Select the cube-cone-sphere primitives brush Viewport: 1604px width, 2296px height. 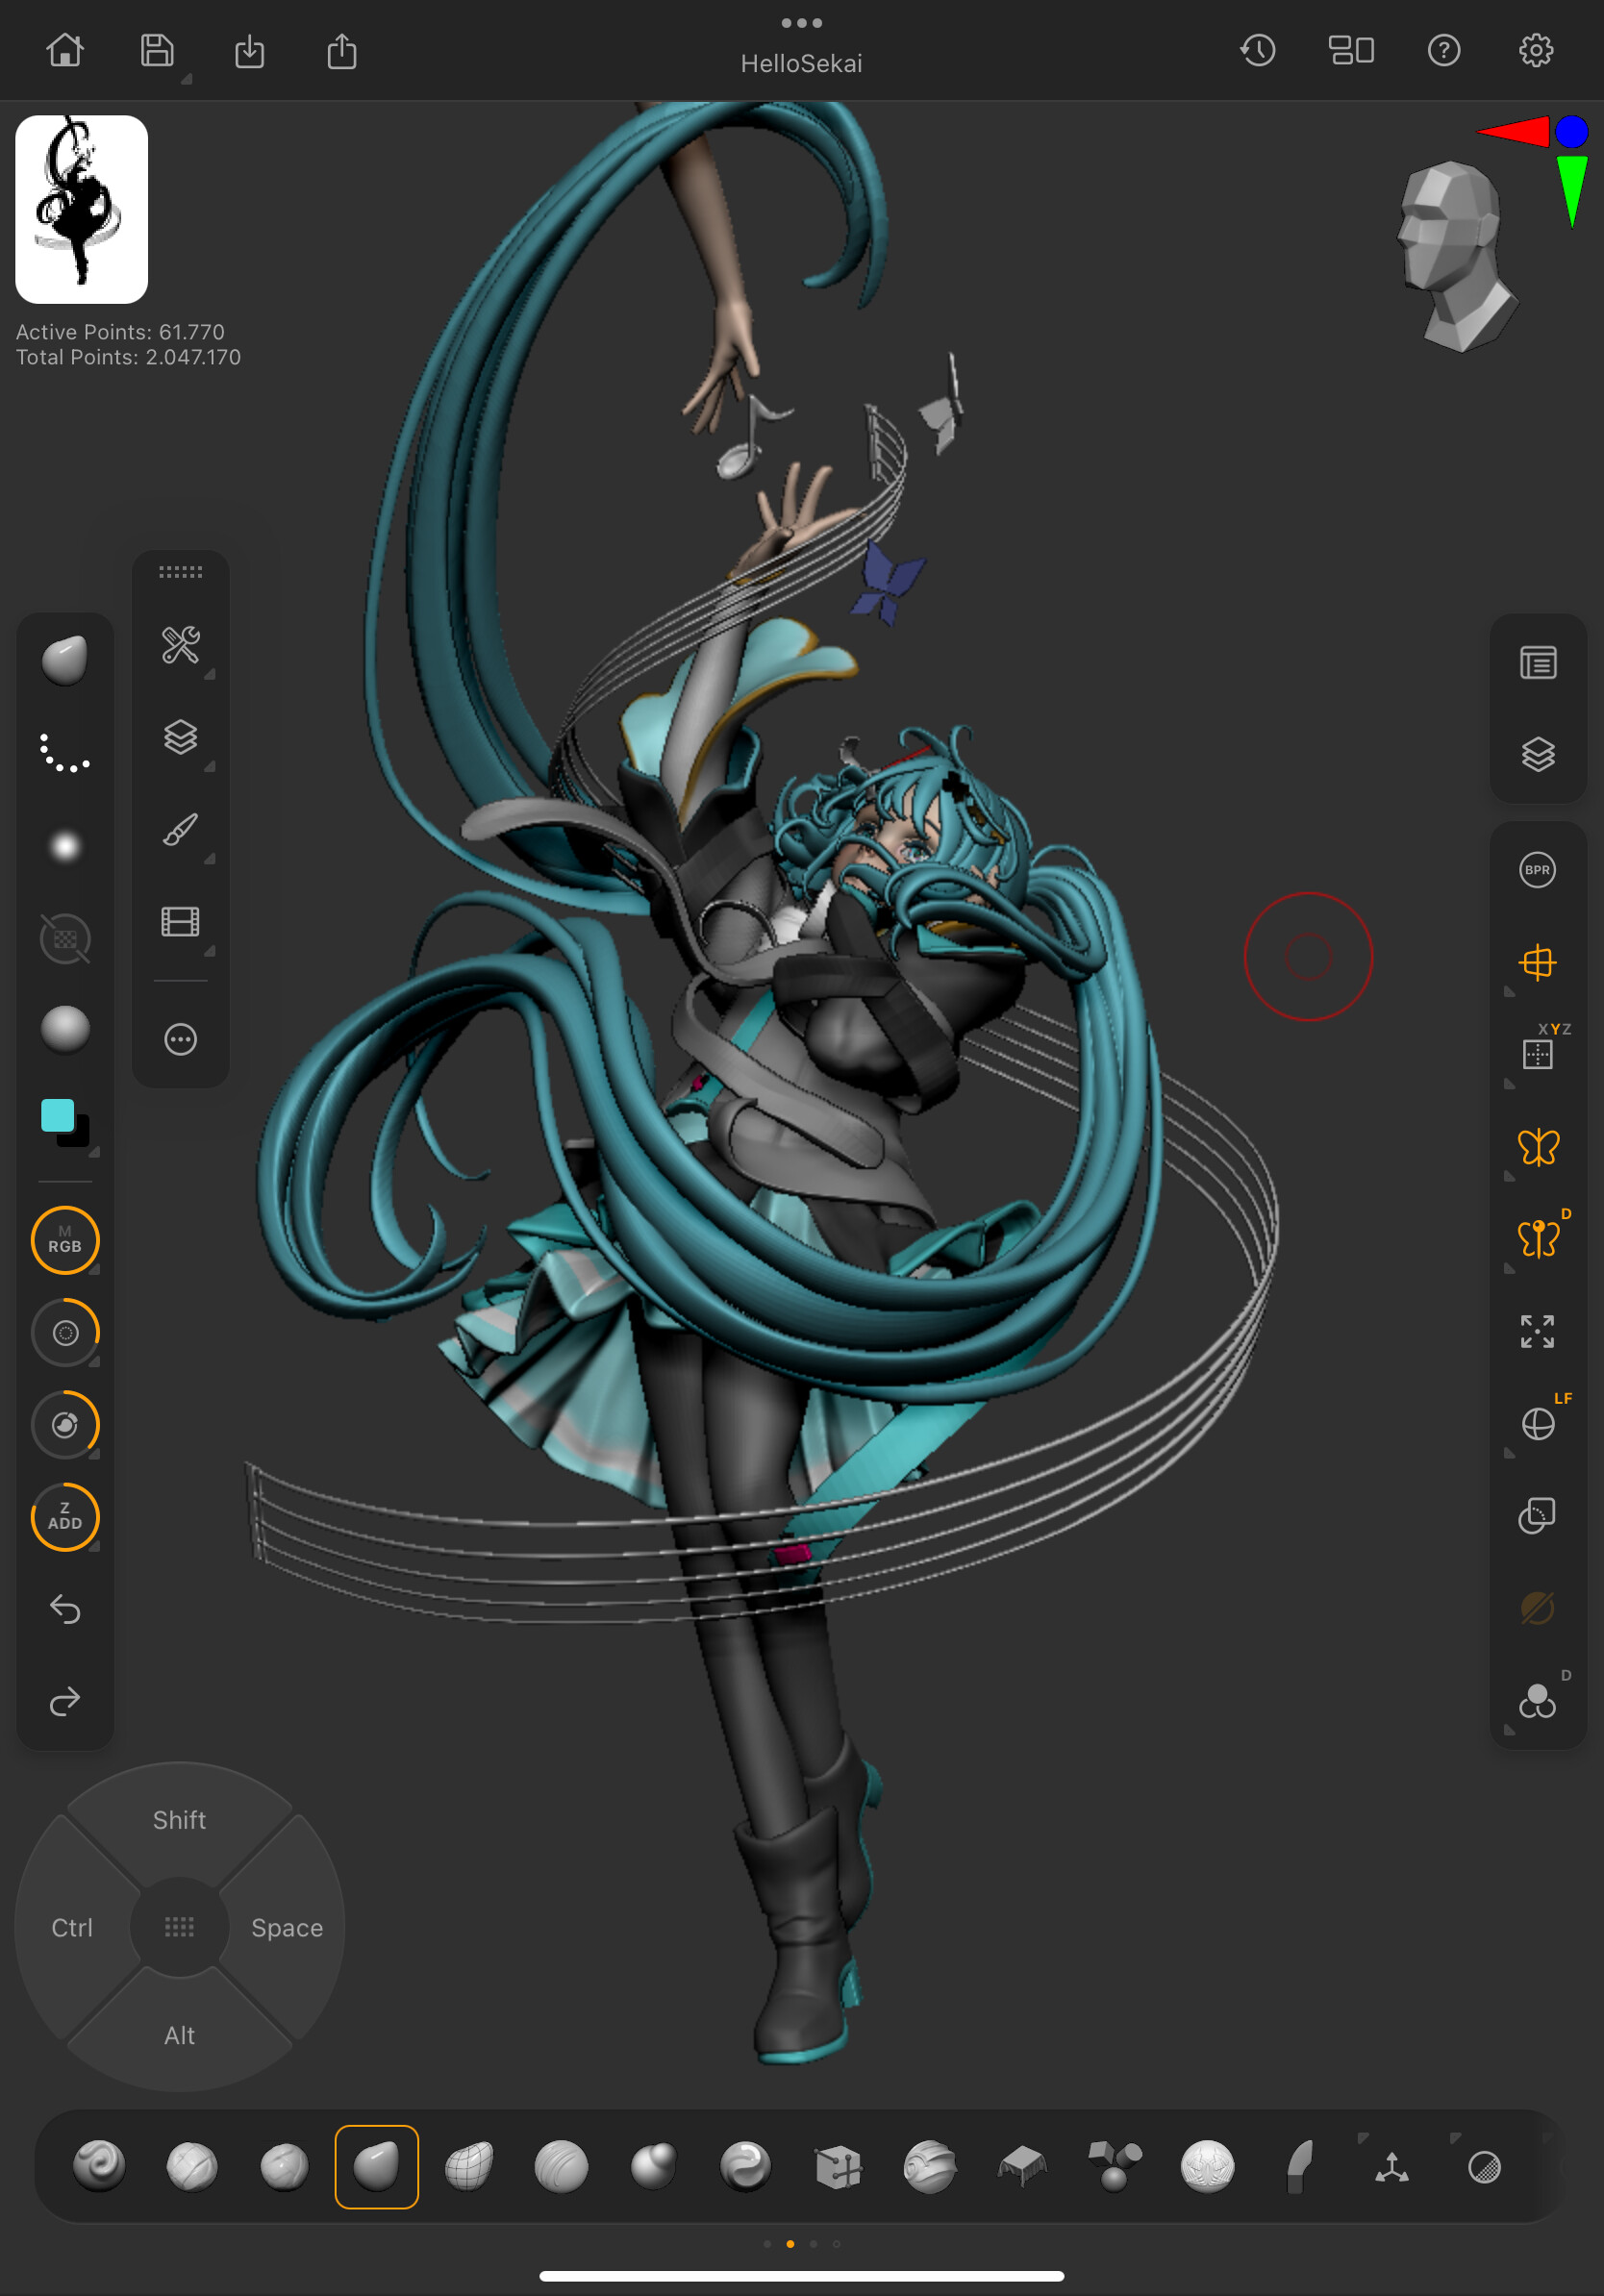(x=1115, y=2166)
